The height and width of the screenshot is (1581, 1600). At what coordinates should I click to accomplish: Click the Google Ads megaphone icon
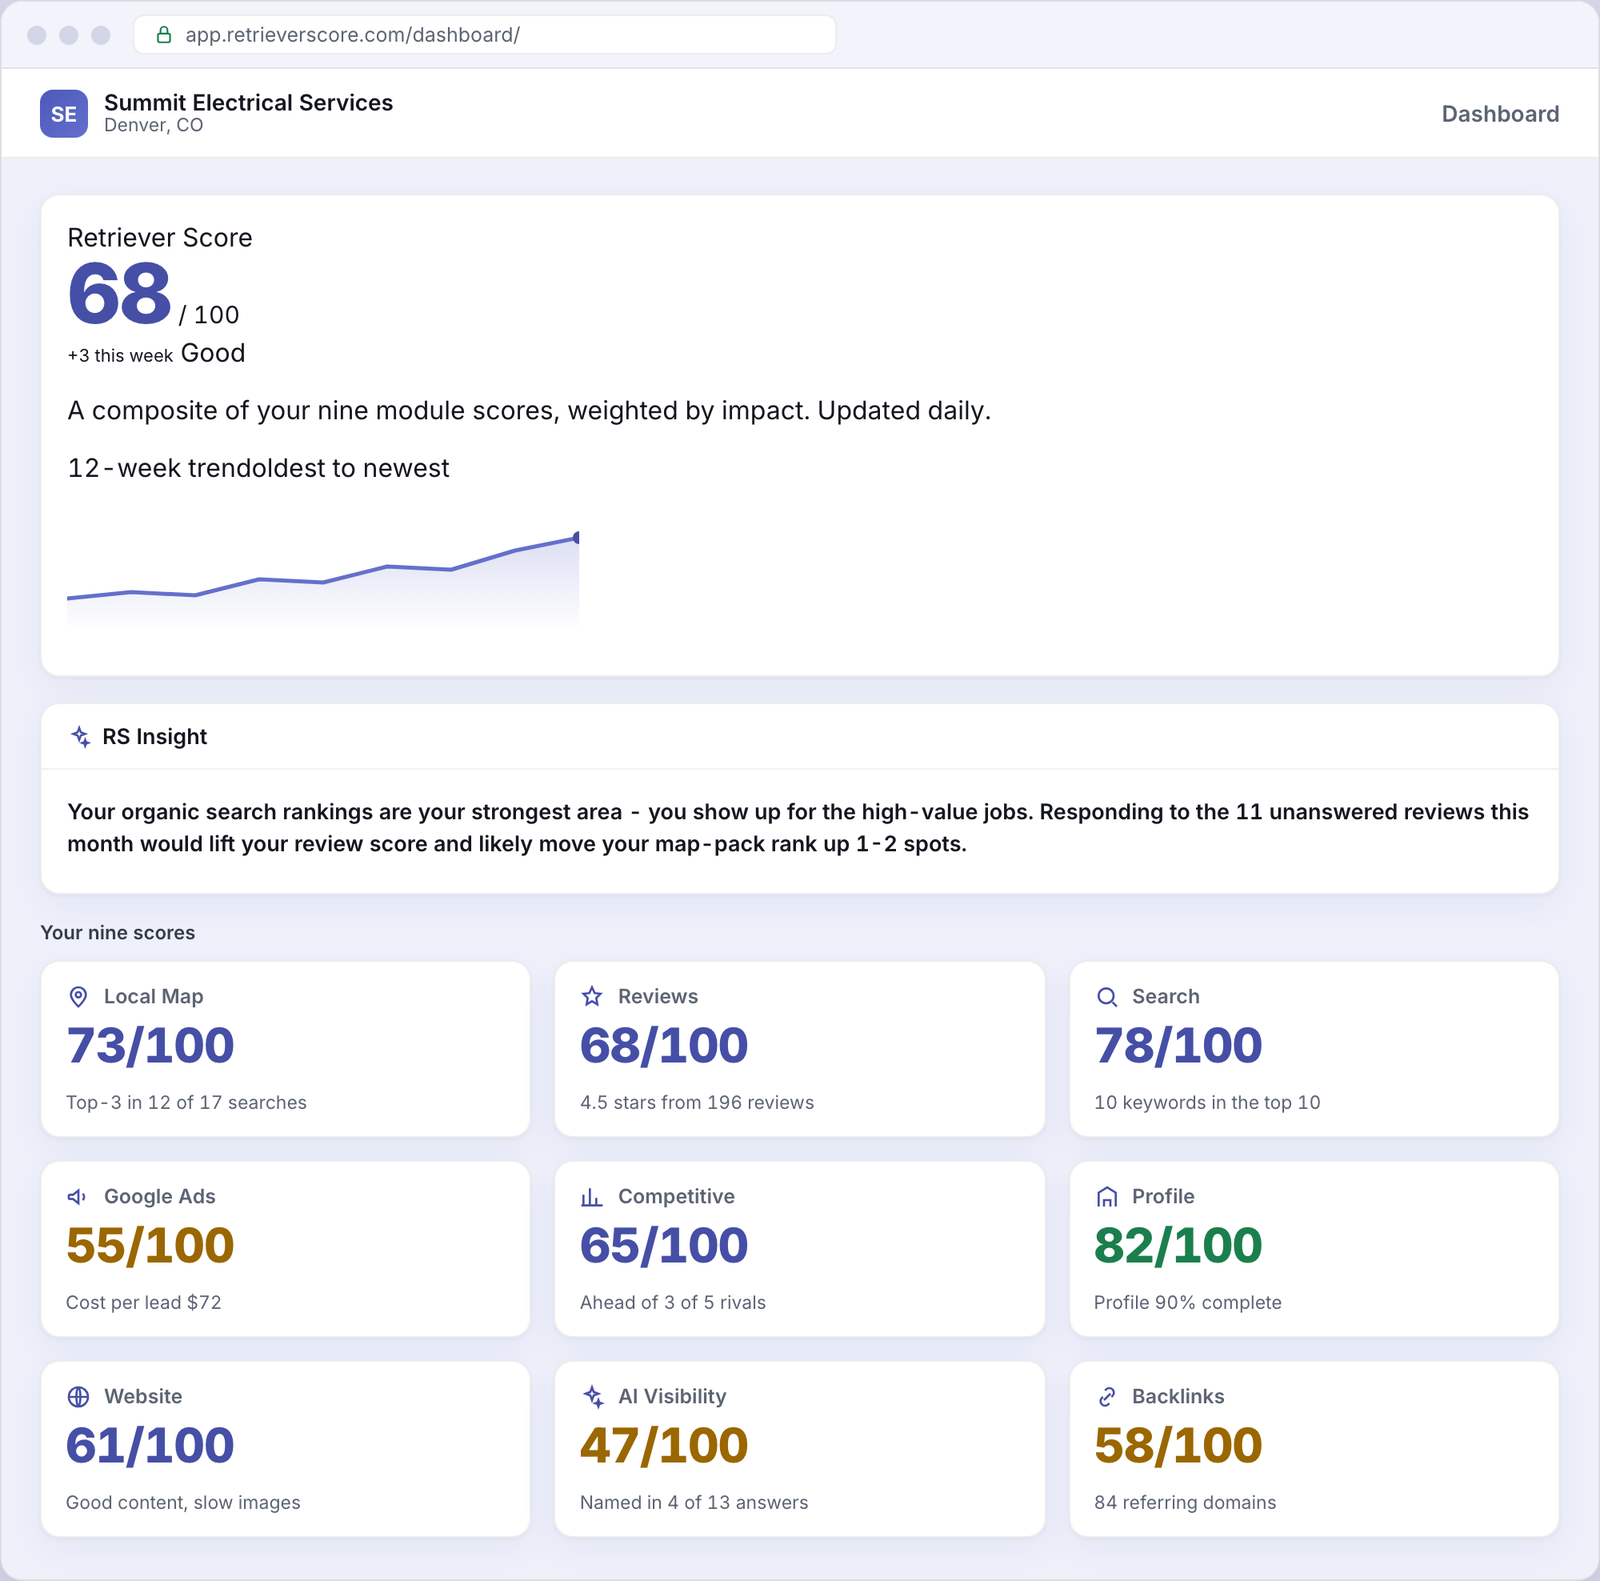(x=78, y=1197)
